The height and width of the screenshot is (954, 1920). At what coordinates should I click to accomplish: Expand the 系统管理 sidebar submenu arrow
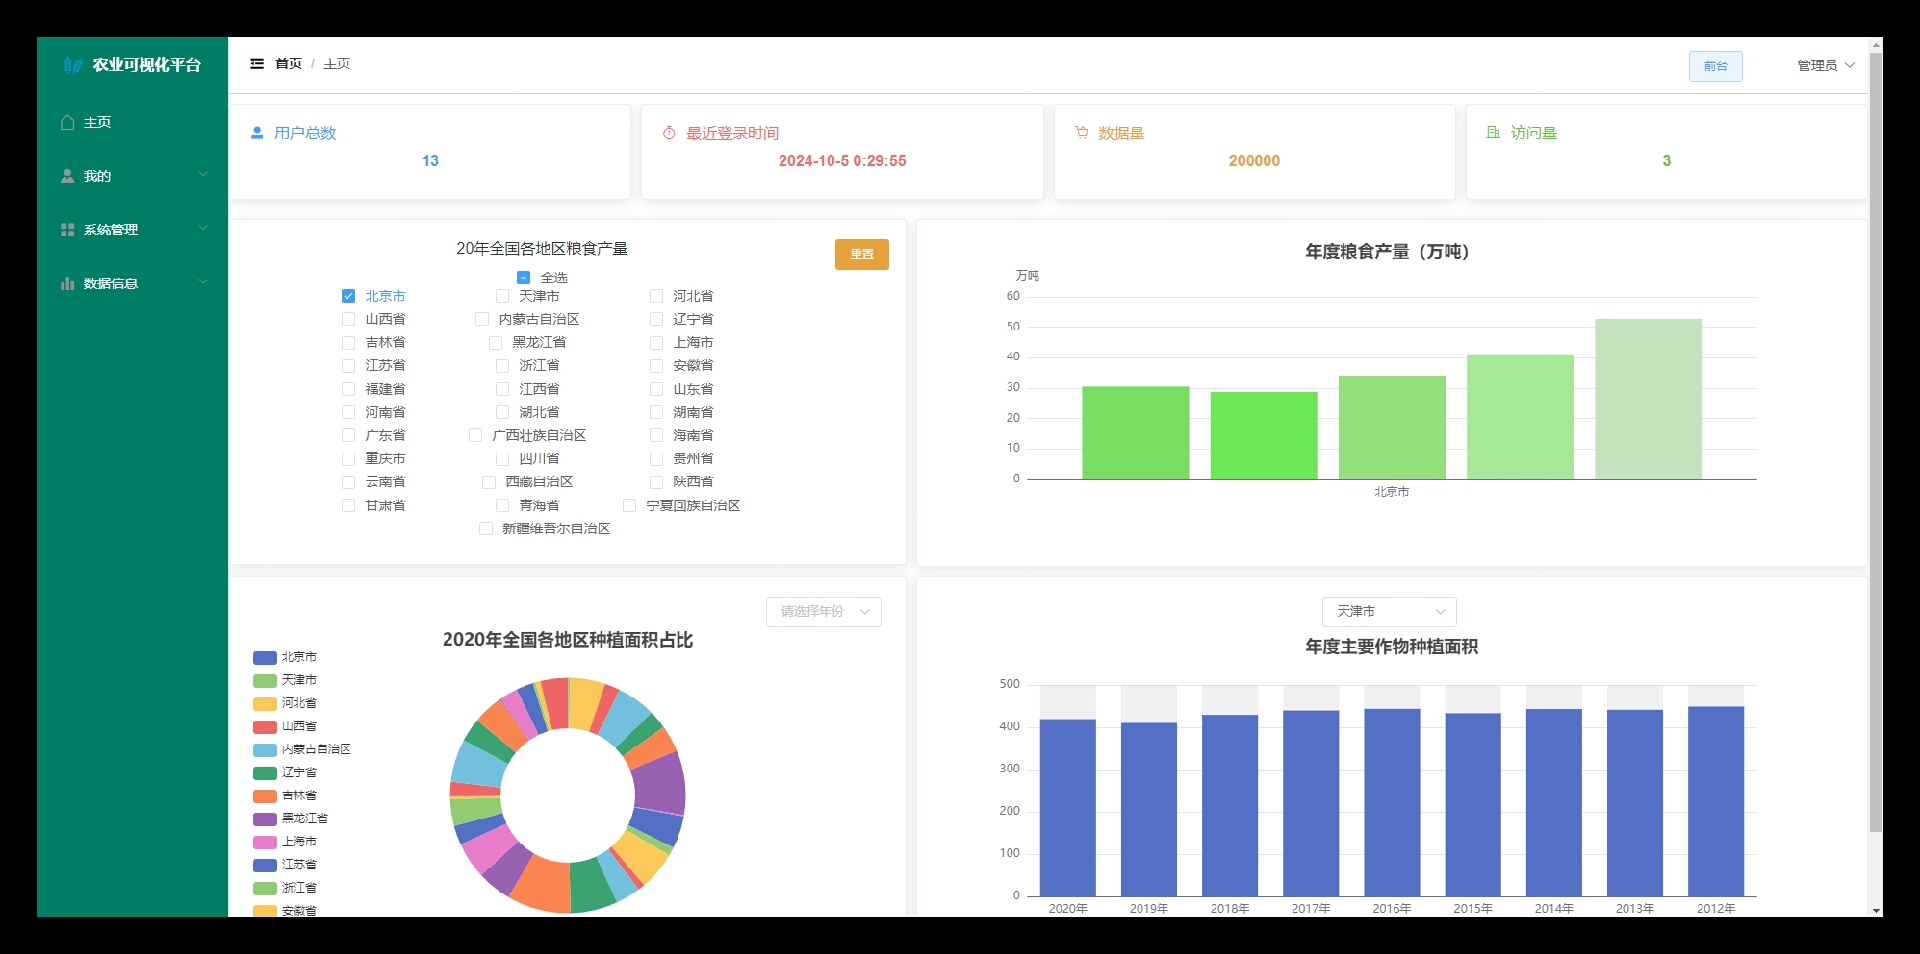click(x=203, y=229)
